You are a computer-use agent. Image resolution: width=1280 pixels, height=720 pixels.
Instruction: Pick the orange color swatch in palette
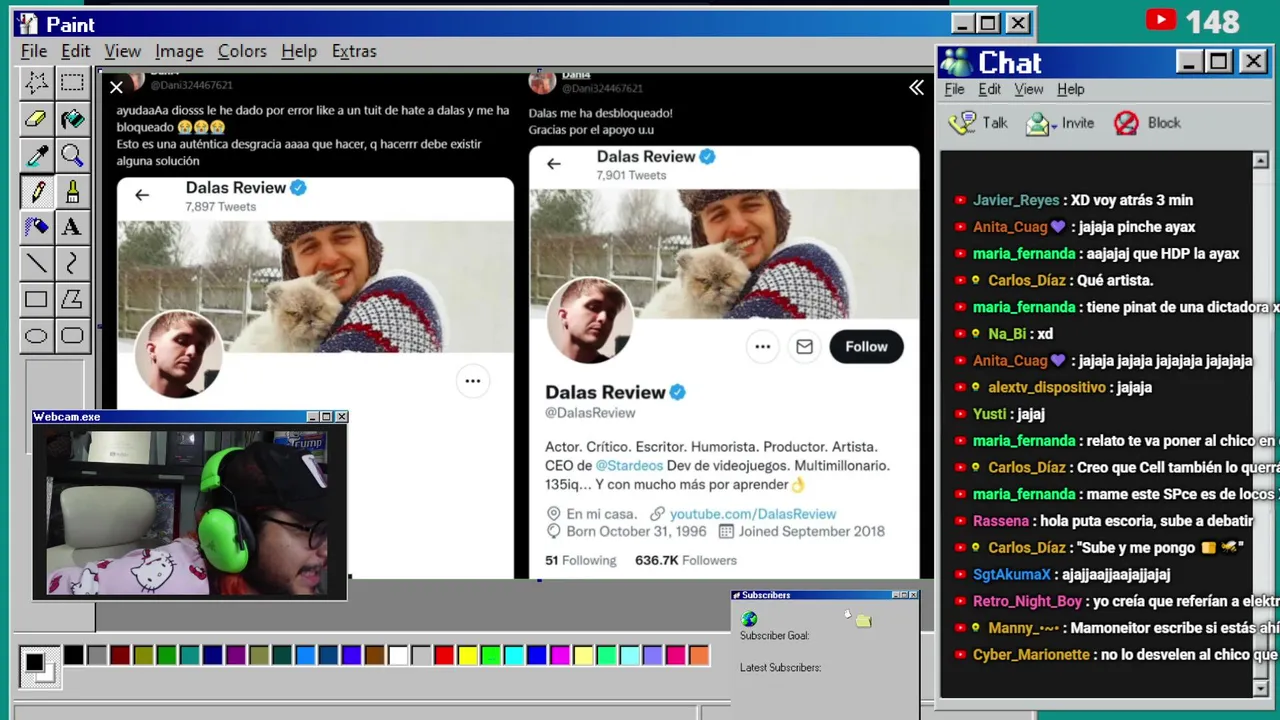click(x=699, y=656)
